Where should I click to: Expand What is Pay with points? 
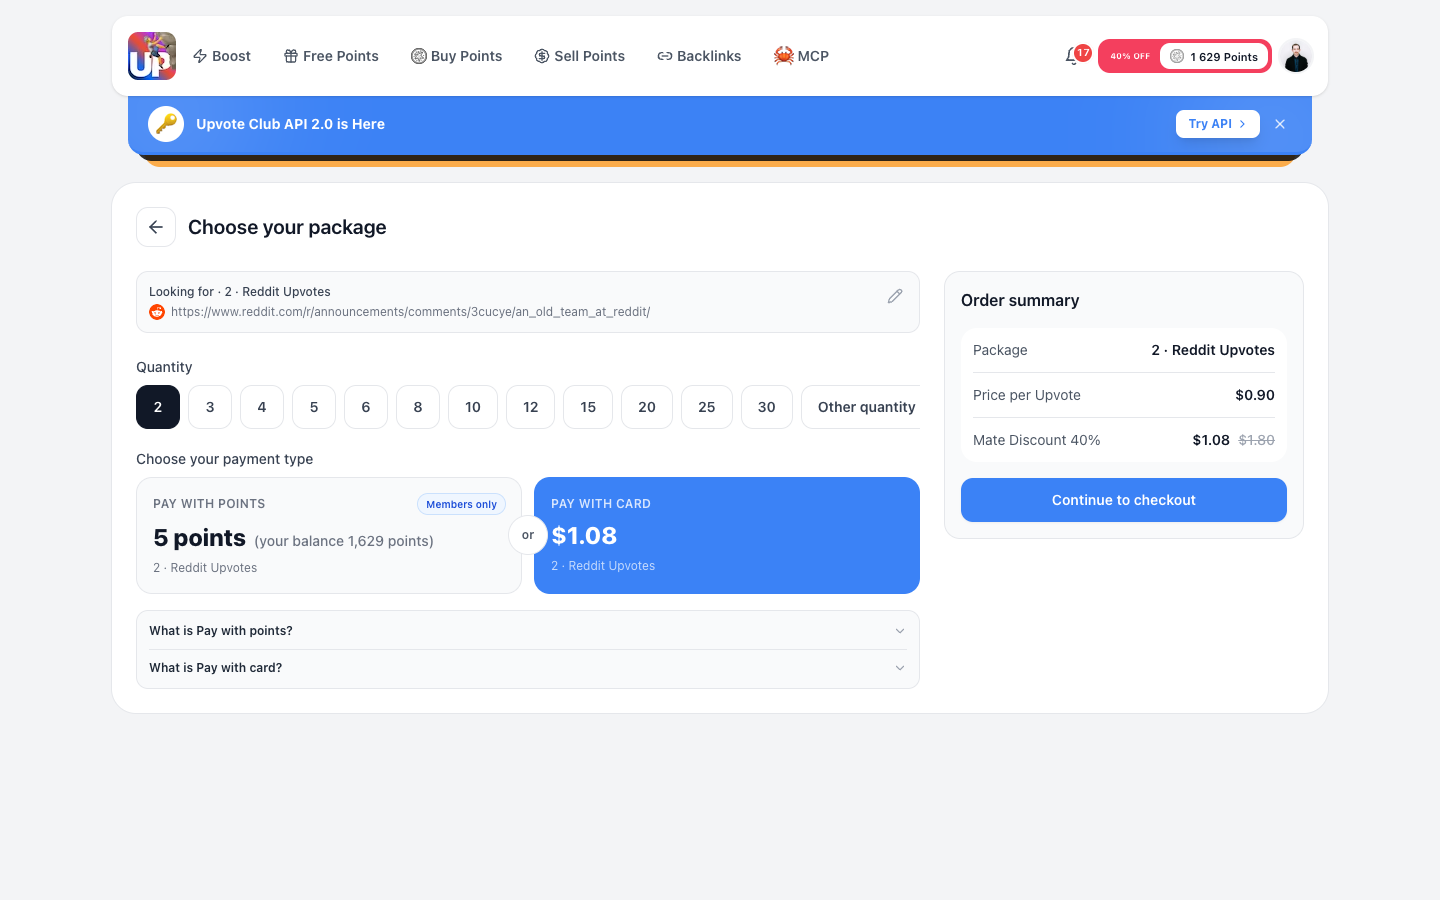(528, 631)
